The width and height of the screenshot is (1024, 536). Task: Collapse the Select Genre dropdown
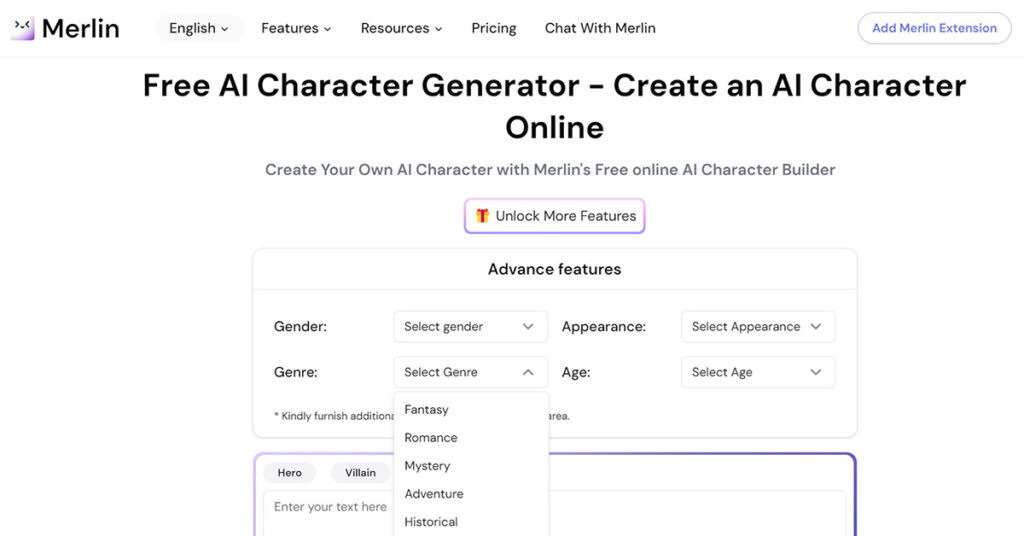(x=470, y=372)
